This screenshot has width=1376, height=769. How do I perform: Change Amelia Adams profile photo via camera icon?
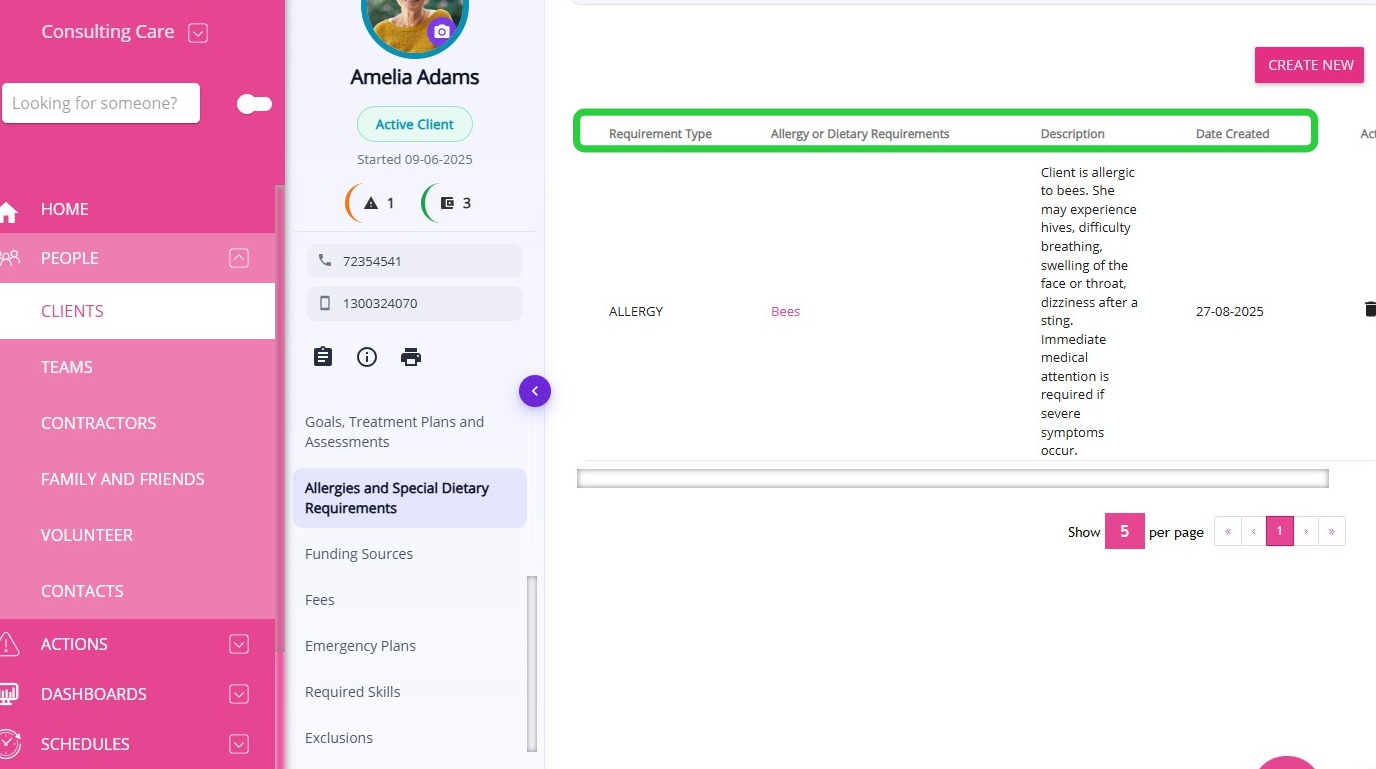click(441, 31)
